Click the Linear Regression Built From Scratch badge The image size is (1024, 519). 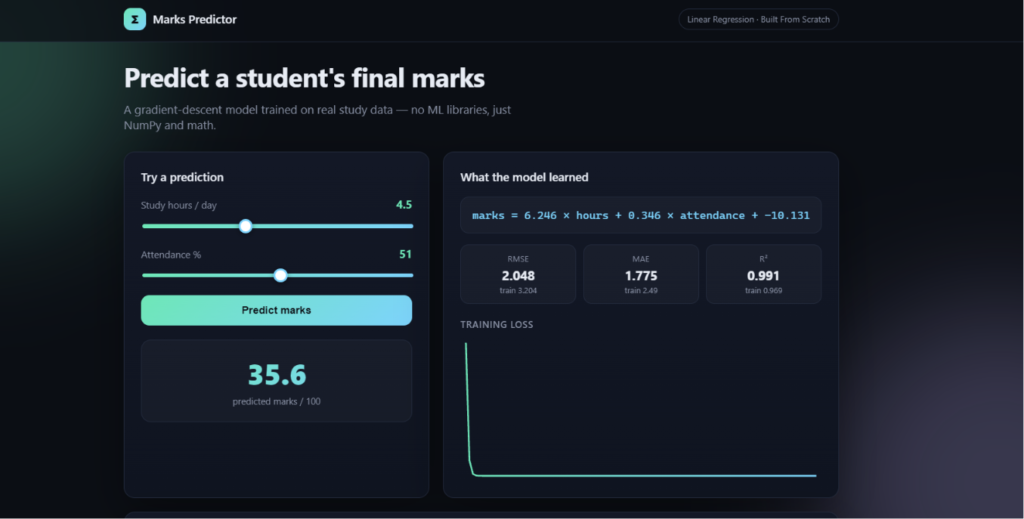tap(758, 19)
